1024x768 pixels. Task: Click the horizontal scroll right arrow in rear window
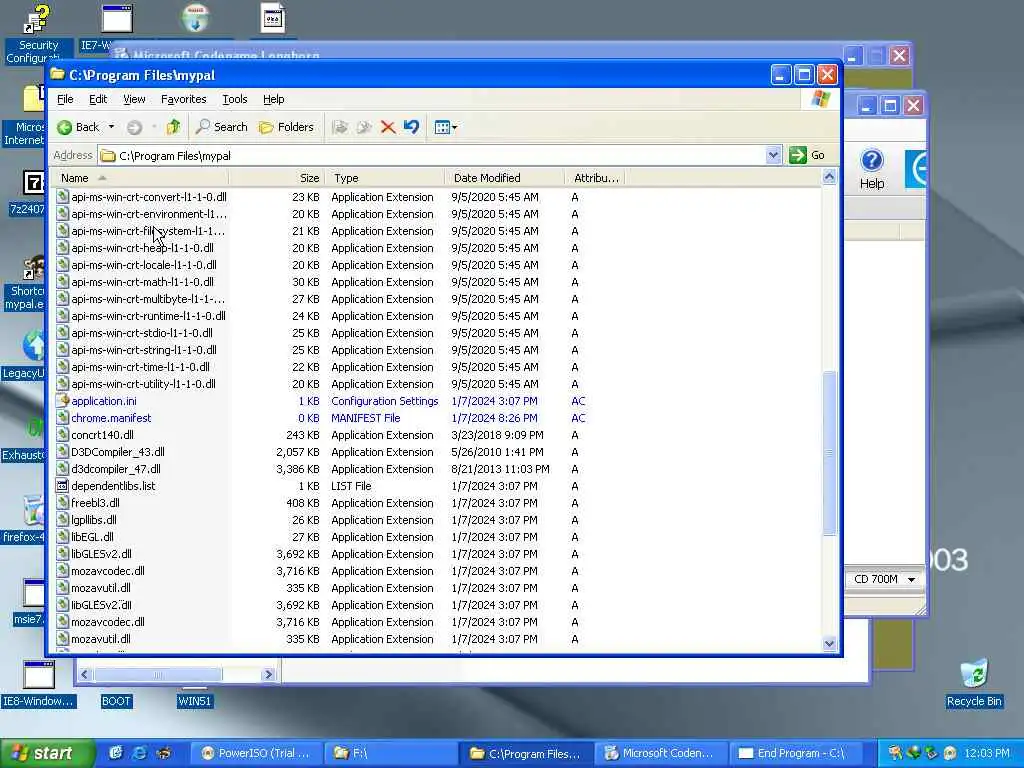coord(268,674)
